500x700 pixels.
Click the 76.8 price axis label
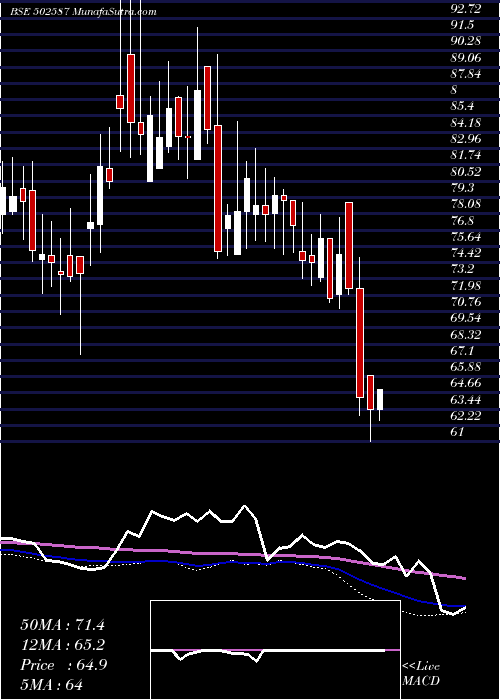(x=462, y=221)
